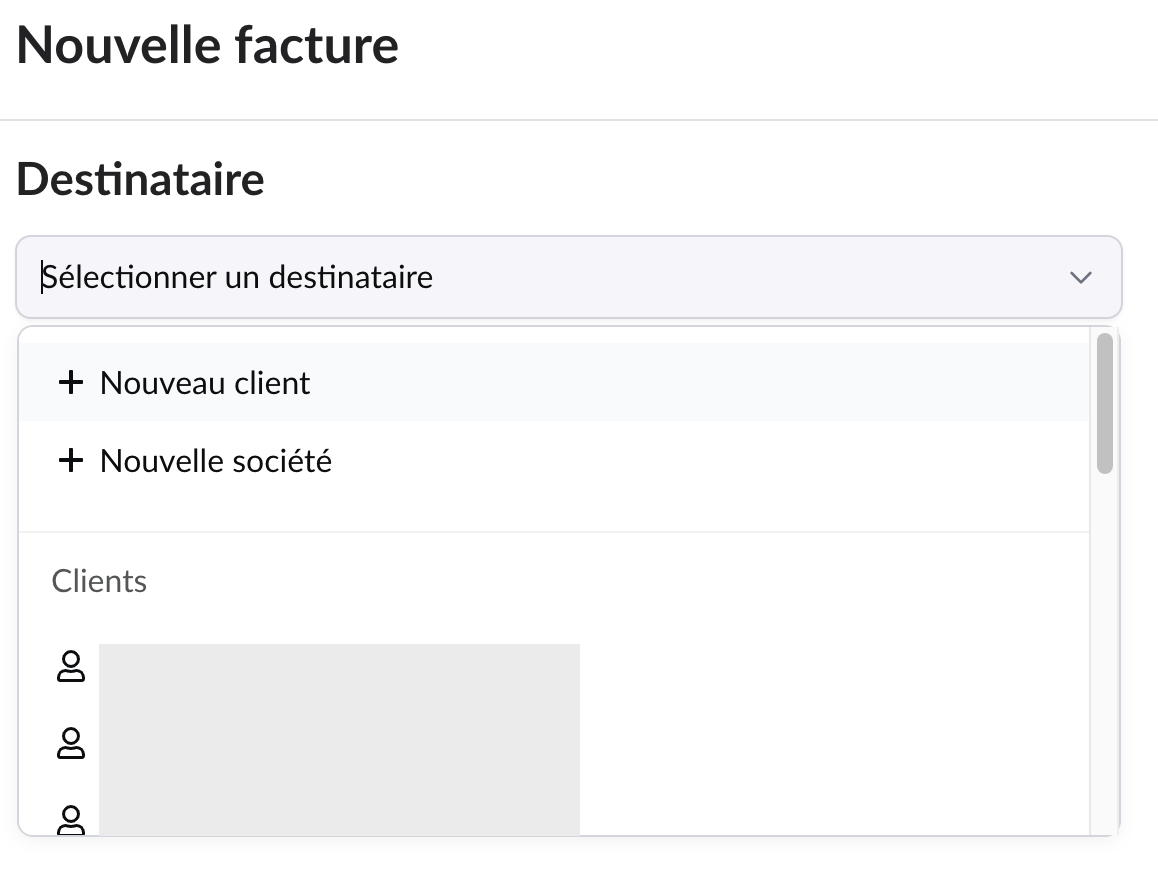Screen dimensions: 1158x870
Task: Click the third, partially visible person icon
Action: point(70,820)
